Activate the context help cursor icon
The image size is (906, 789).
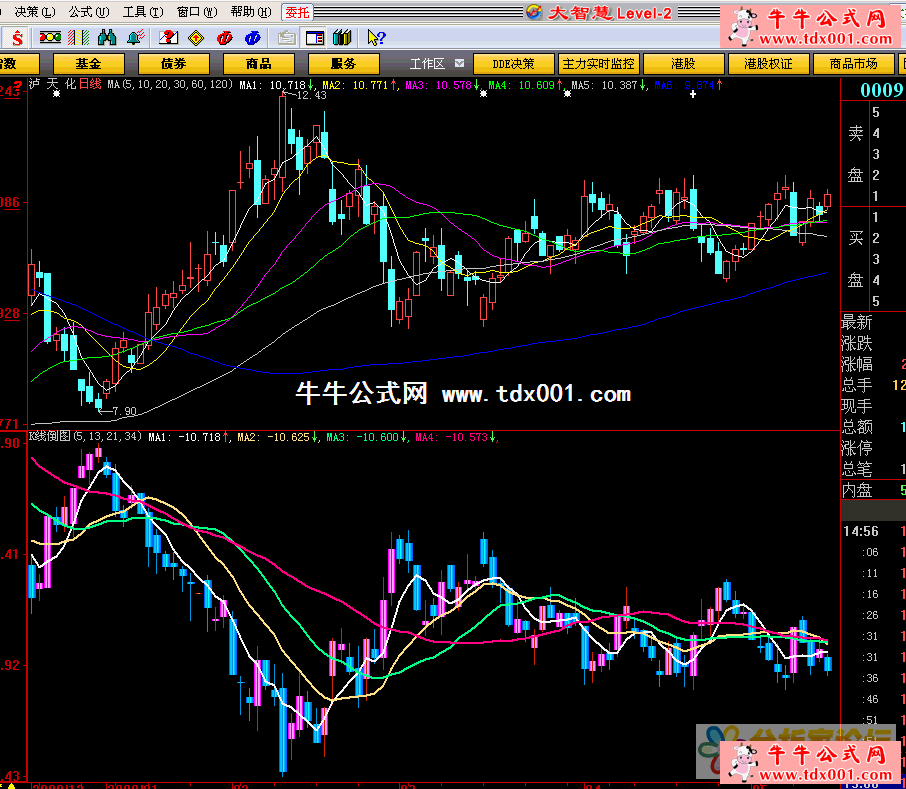point(375,38)
